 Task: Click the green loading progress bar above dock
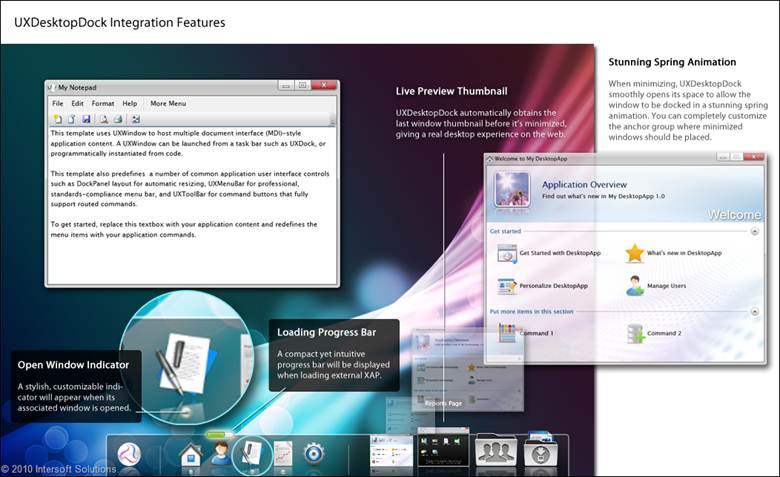(217, 435)
